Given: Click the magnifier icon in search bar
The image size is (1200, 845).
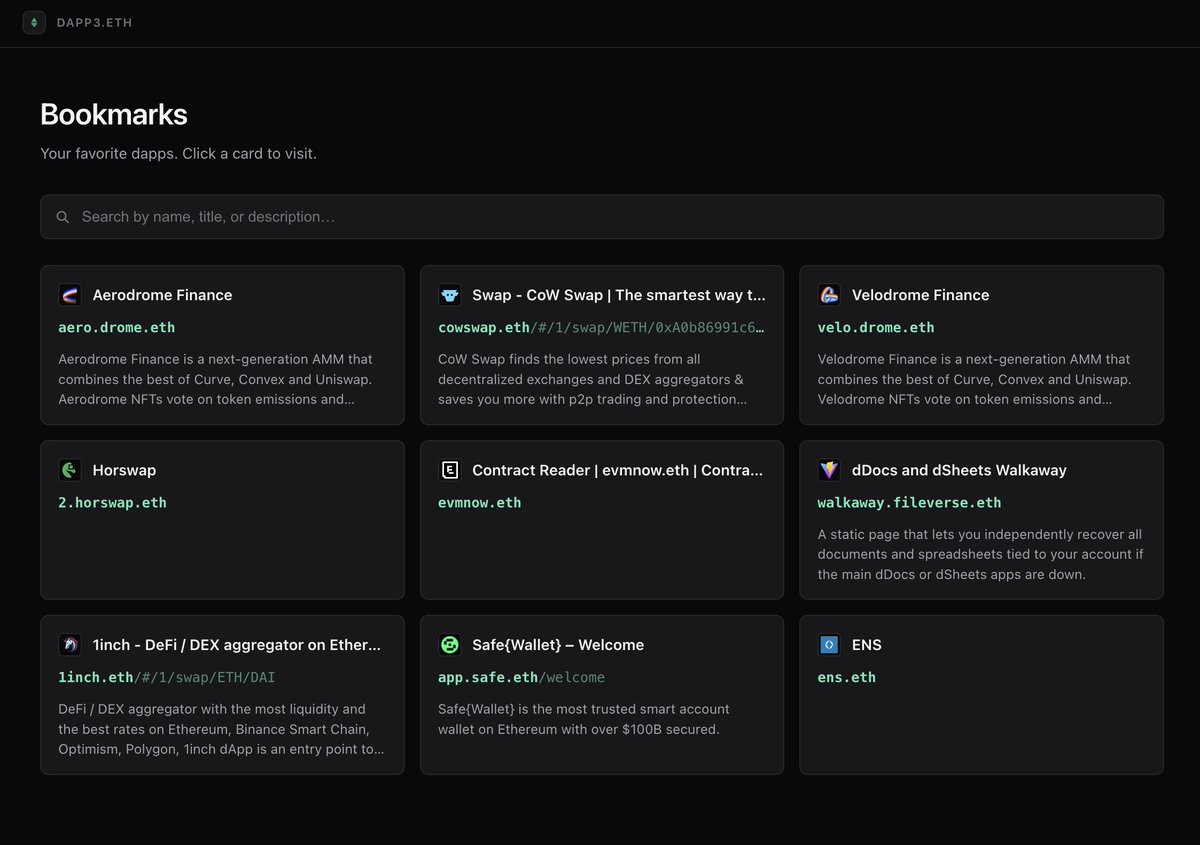Looking at the screenshot, I should (63, 217).
